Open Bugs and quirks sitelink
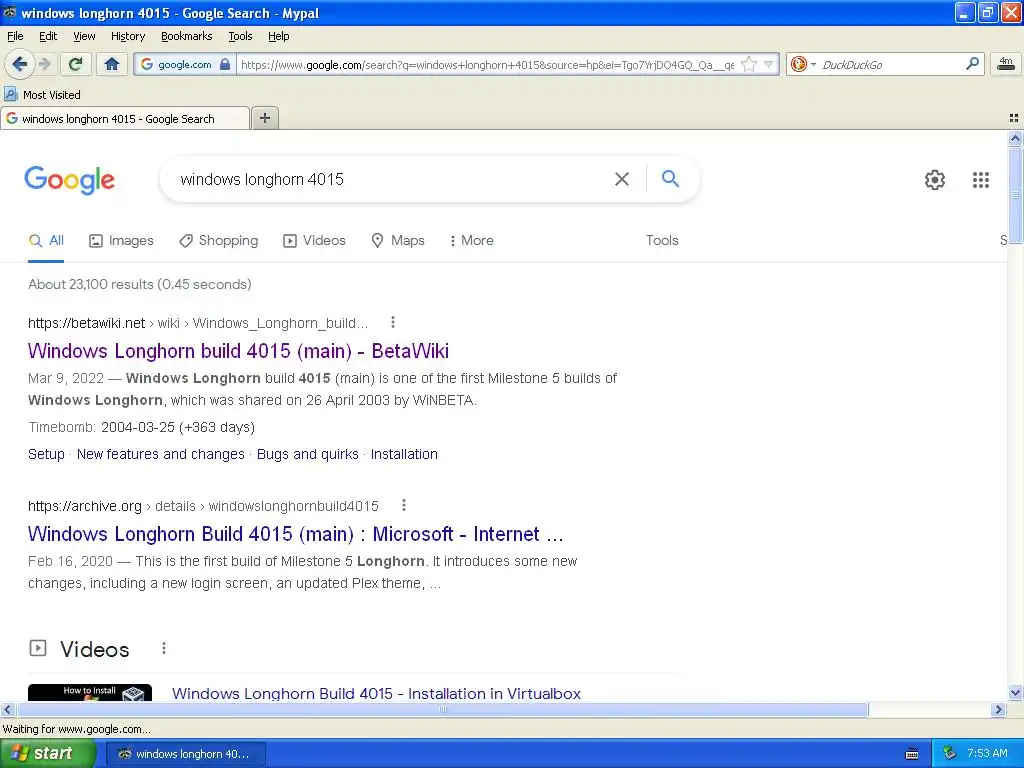This screenshot has height=768, width=1024. (x=308, y=454)
